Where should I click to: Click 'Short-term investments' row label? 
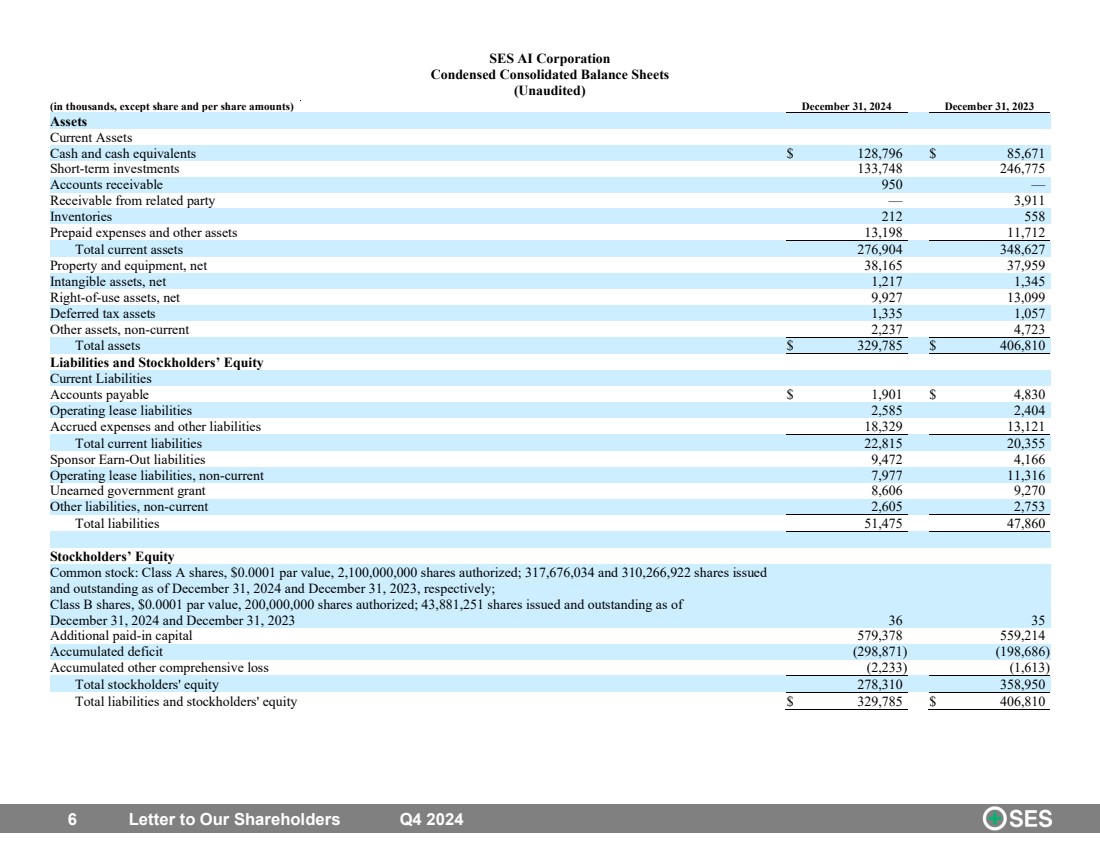(114, 169)
